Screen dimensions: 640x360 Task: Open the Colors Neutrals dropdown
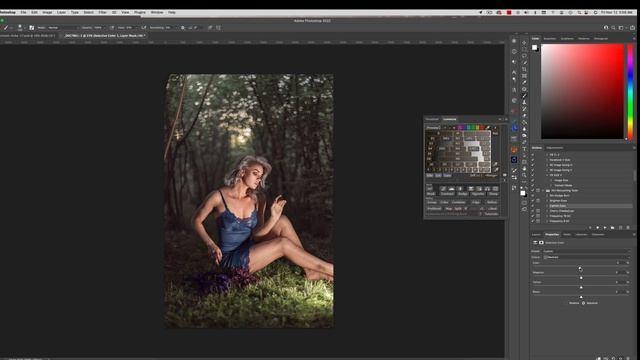pyautogui.click(x=587, y=257)
